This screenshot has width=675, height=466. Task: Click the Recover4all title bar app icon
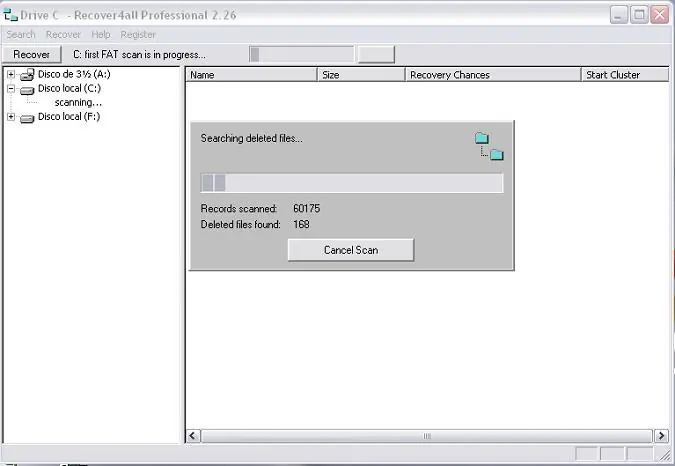[x=10, y=15]
